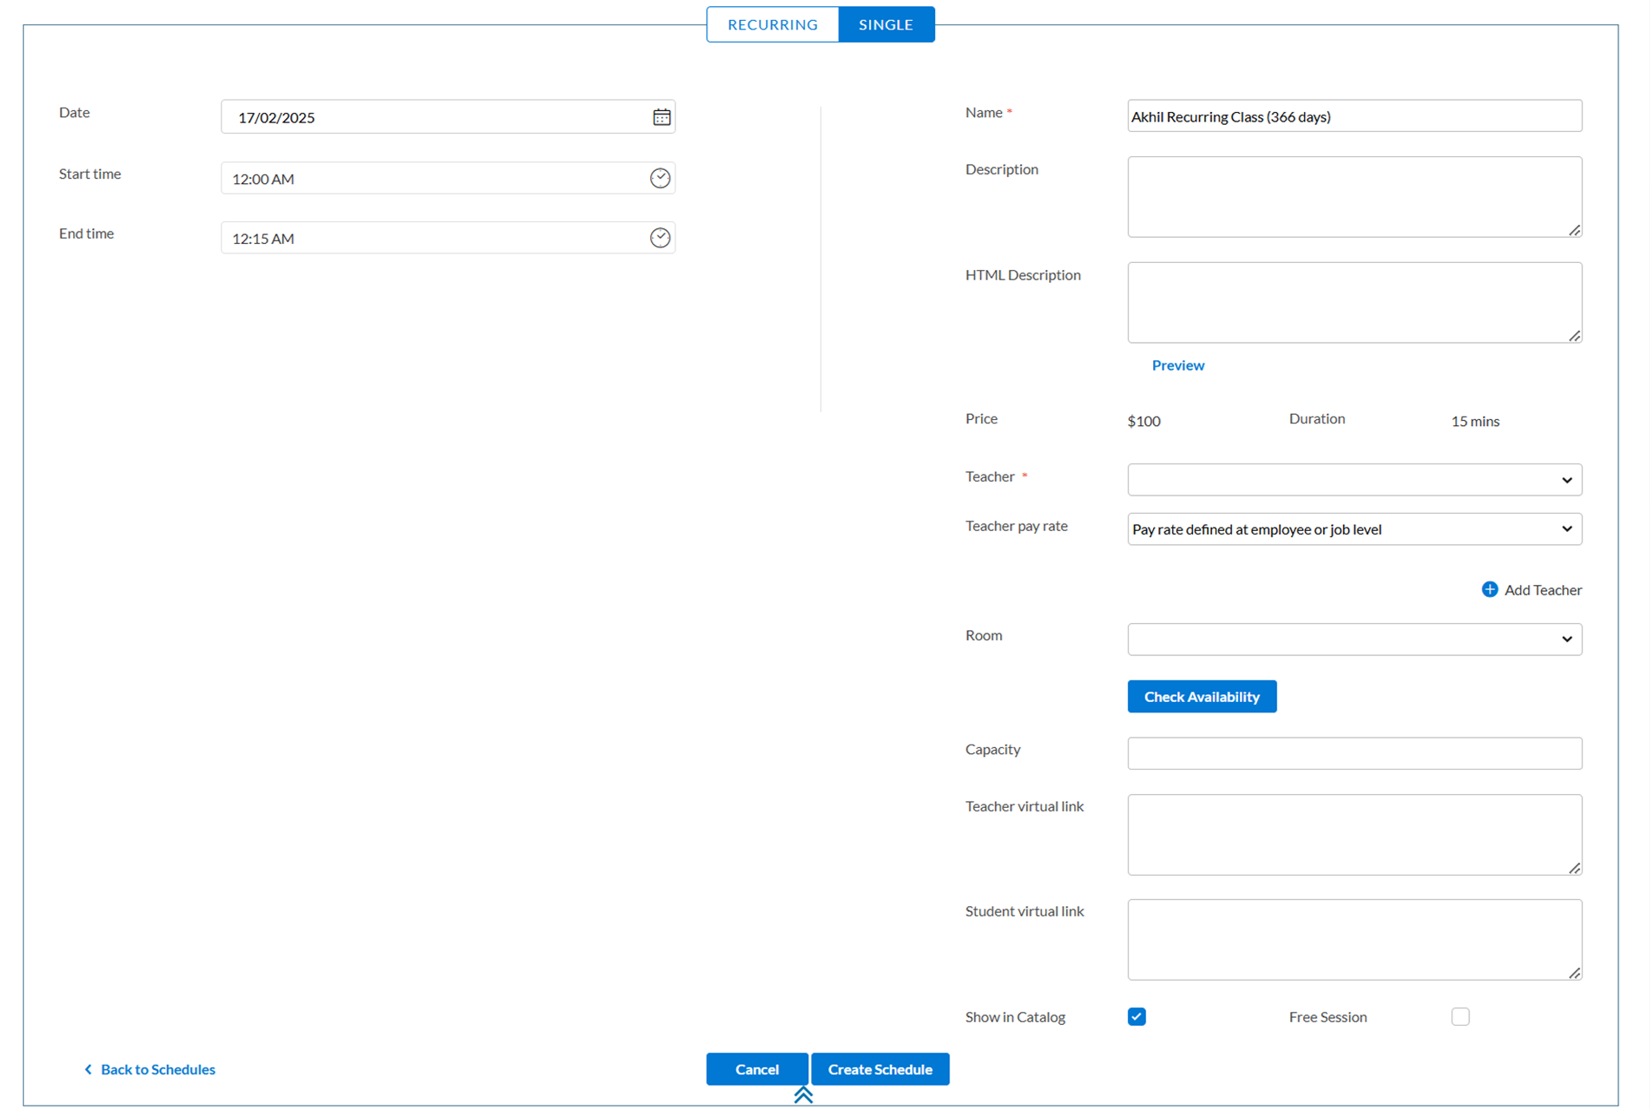Screen dimensions: 1650x1108
Task: Click the Cancel button
Action: [757, 1069]
